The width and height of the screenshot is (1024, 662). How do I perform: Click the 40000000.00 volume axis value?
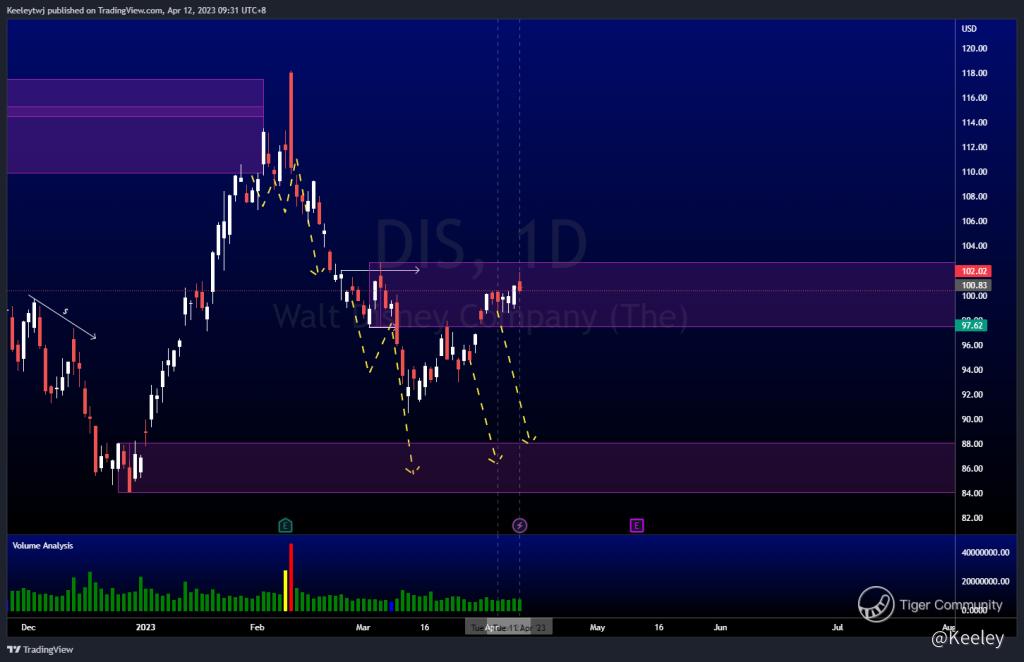point(985,552)
